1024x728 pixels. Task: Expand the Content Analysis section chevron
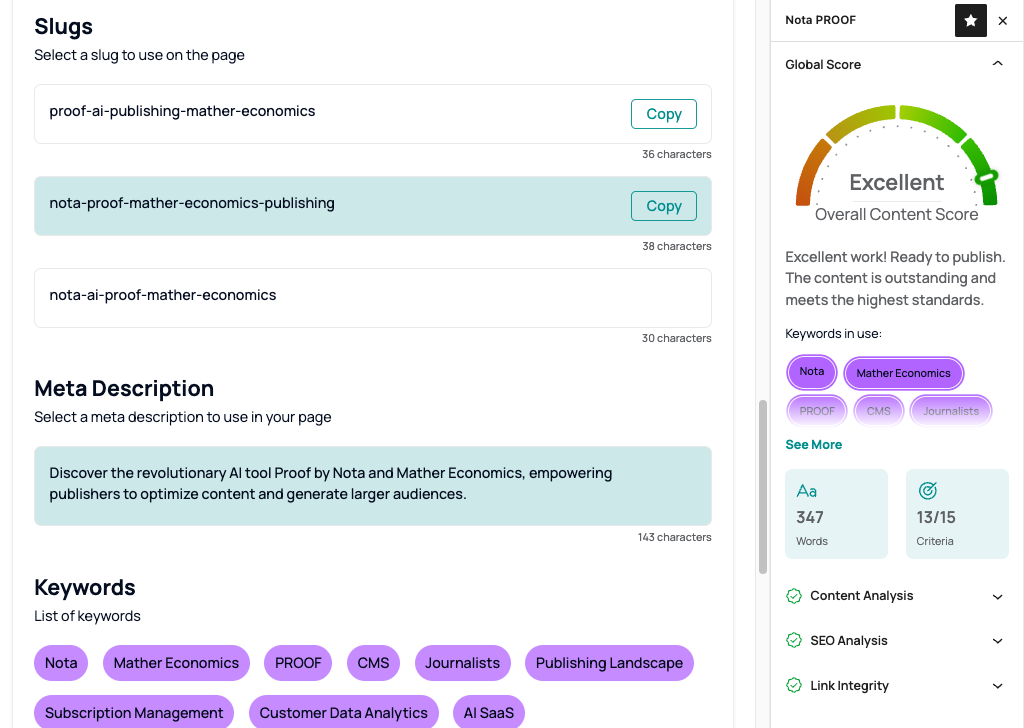click(x=997, y=597)
